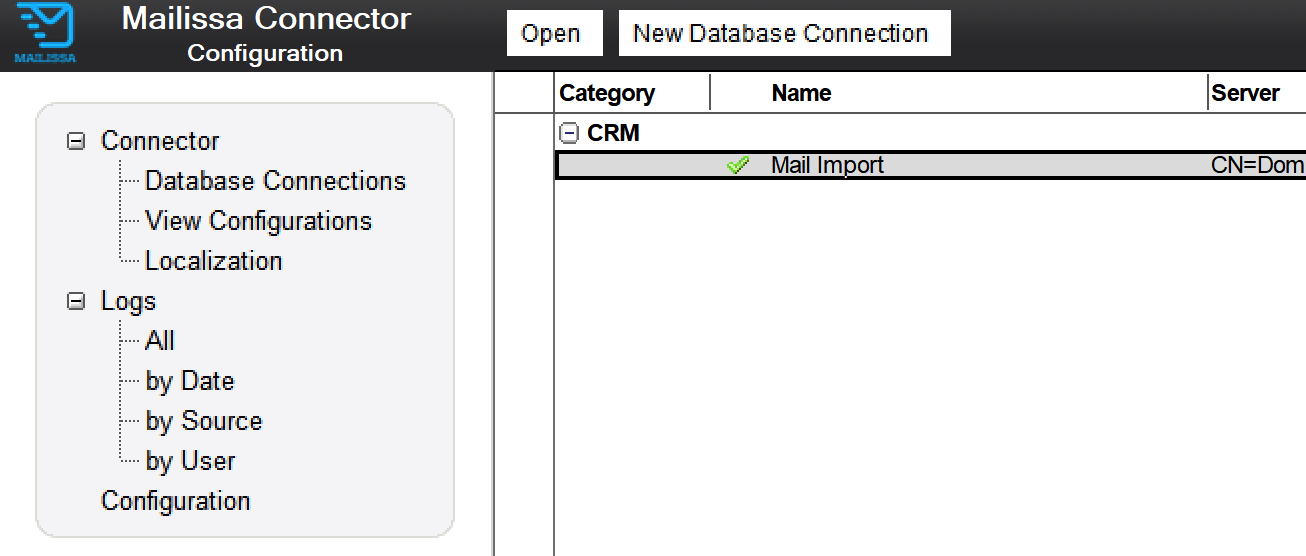Open the Configuration sidebar item
1306x556 pixels.
point(176,501)
